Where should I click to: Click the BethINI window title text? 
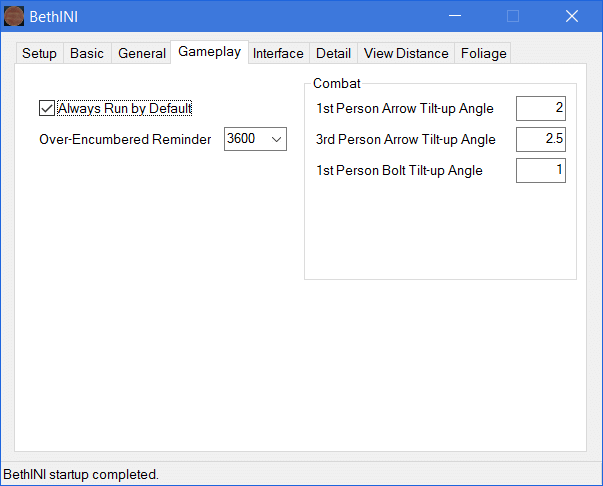pos(56,16)
